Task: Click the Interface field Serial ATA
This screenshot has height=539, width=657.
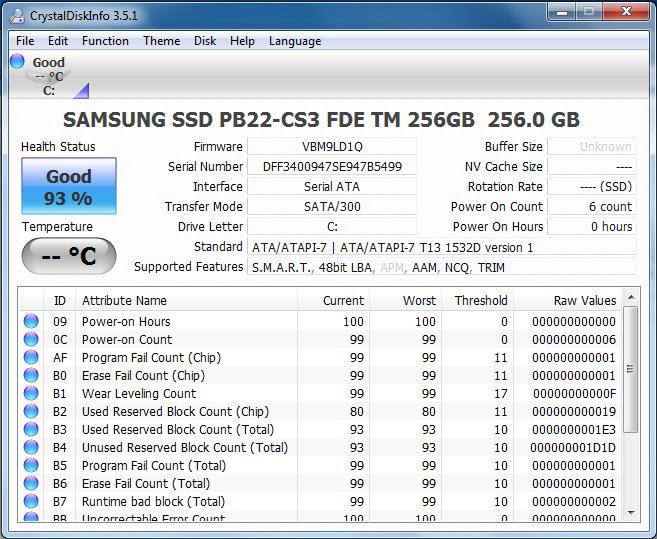Action: (332, 187)
